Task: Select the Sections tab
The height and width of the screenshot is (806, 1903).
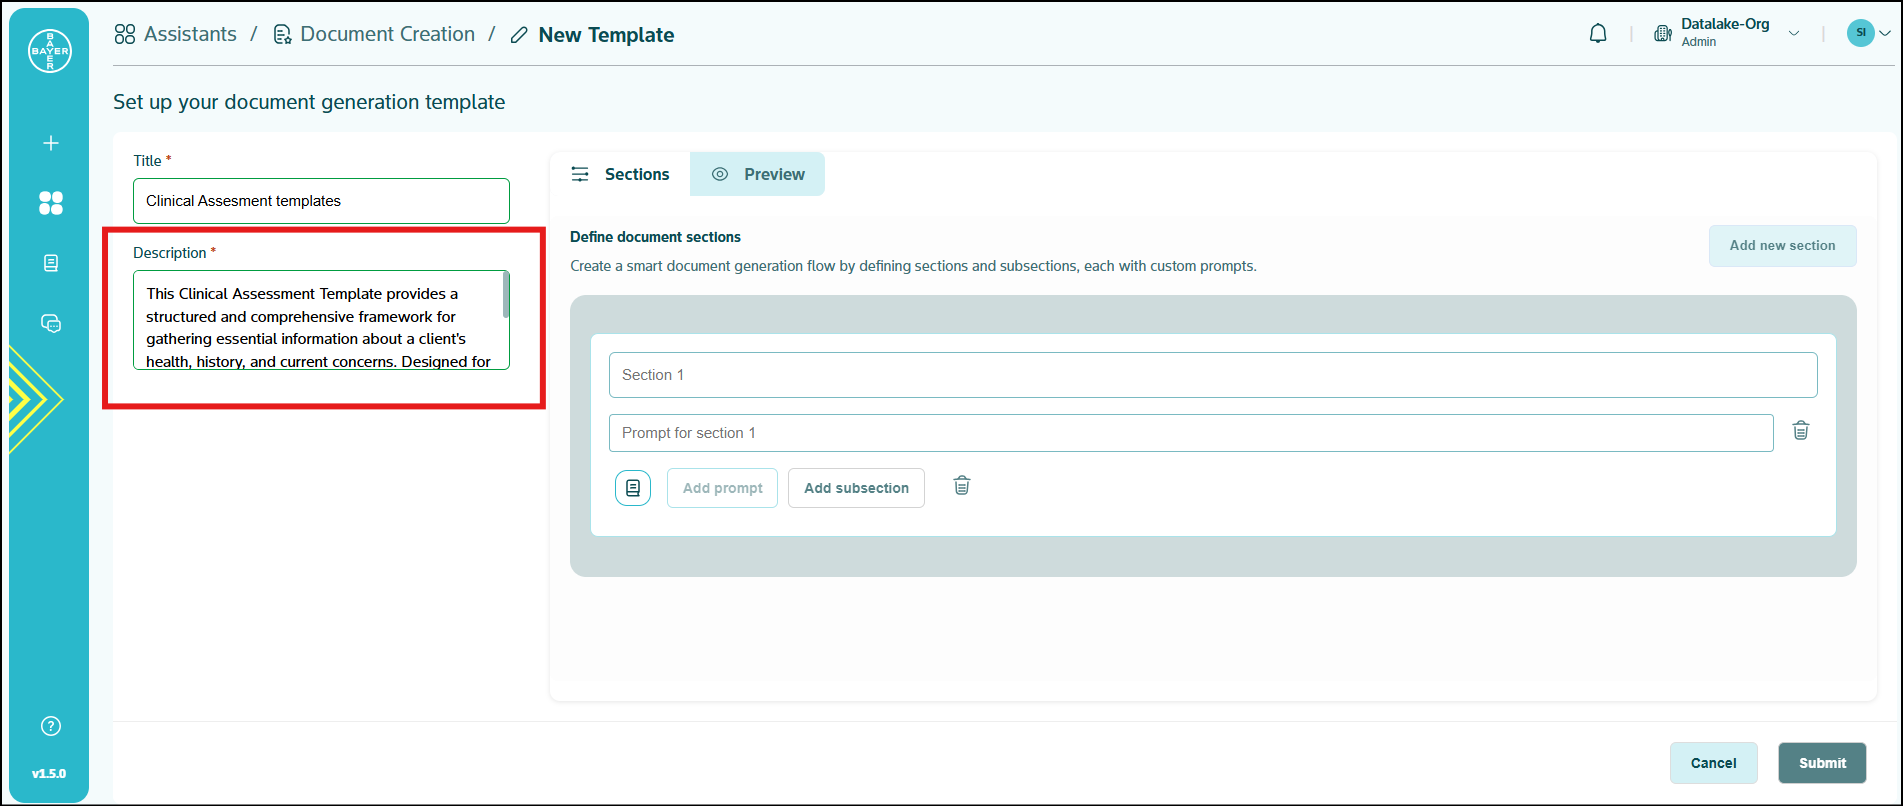Action: tap(620, 174)
